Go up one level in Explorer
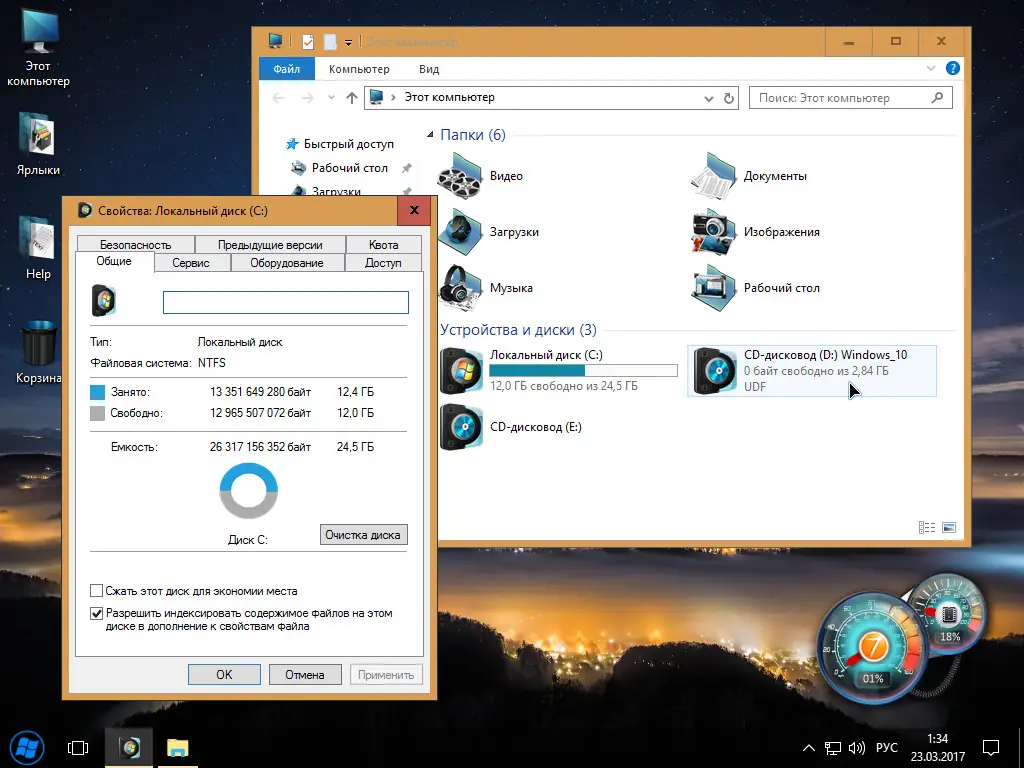The height and width of the screenshot is (768, 1024). click(352, 98)
